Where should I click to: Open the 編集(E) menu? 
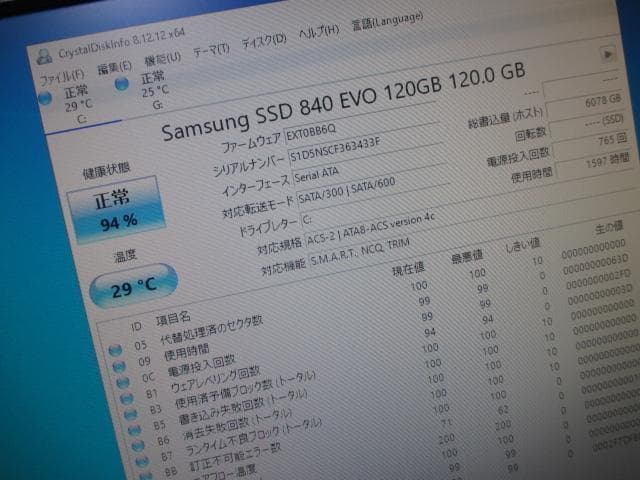115,67
